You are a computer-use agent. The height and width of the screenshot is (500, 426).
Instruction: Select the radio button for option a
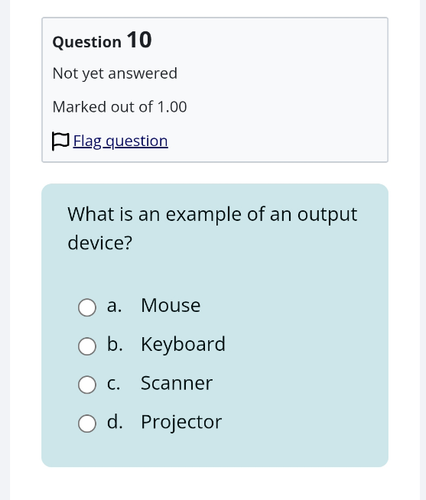coord(87,307)
